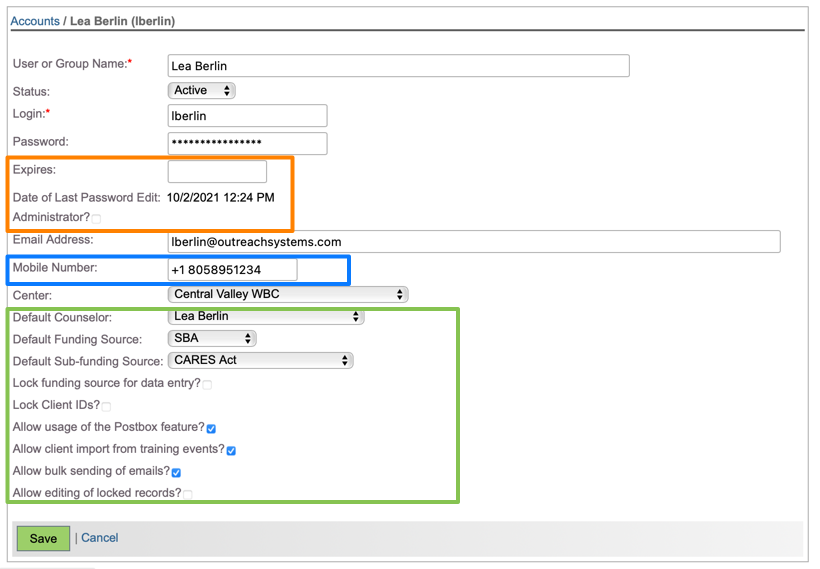Viewport: 820px width, 569px height.
Task: Click the Password field
Action: (x=247, y=143)
